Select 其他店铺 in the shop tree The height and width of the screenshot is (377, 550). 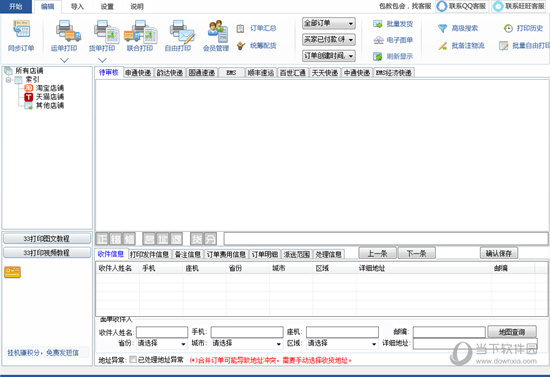click(50, 106)
